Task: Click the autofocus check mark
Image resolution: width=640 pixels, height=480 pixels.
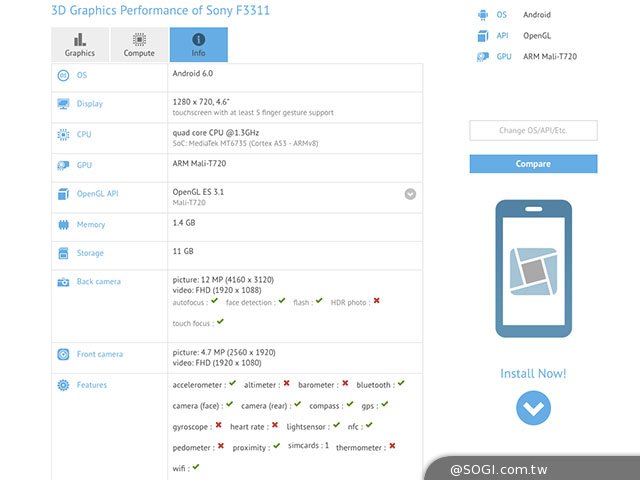Action: (215, 301)
